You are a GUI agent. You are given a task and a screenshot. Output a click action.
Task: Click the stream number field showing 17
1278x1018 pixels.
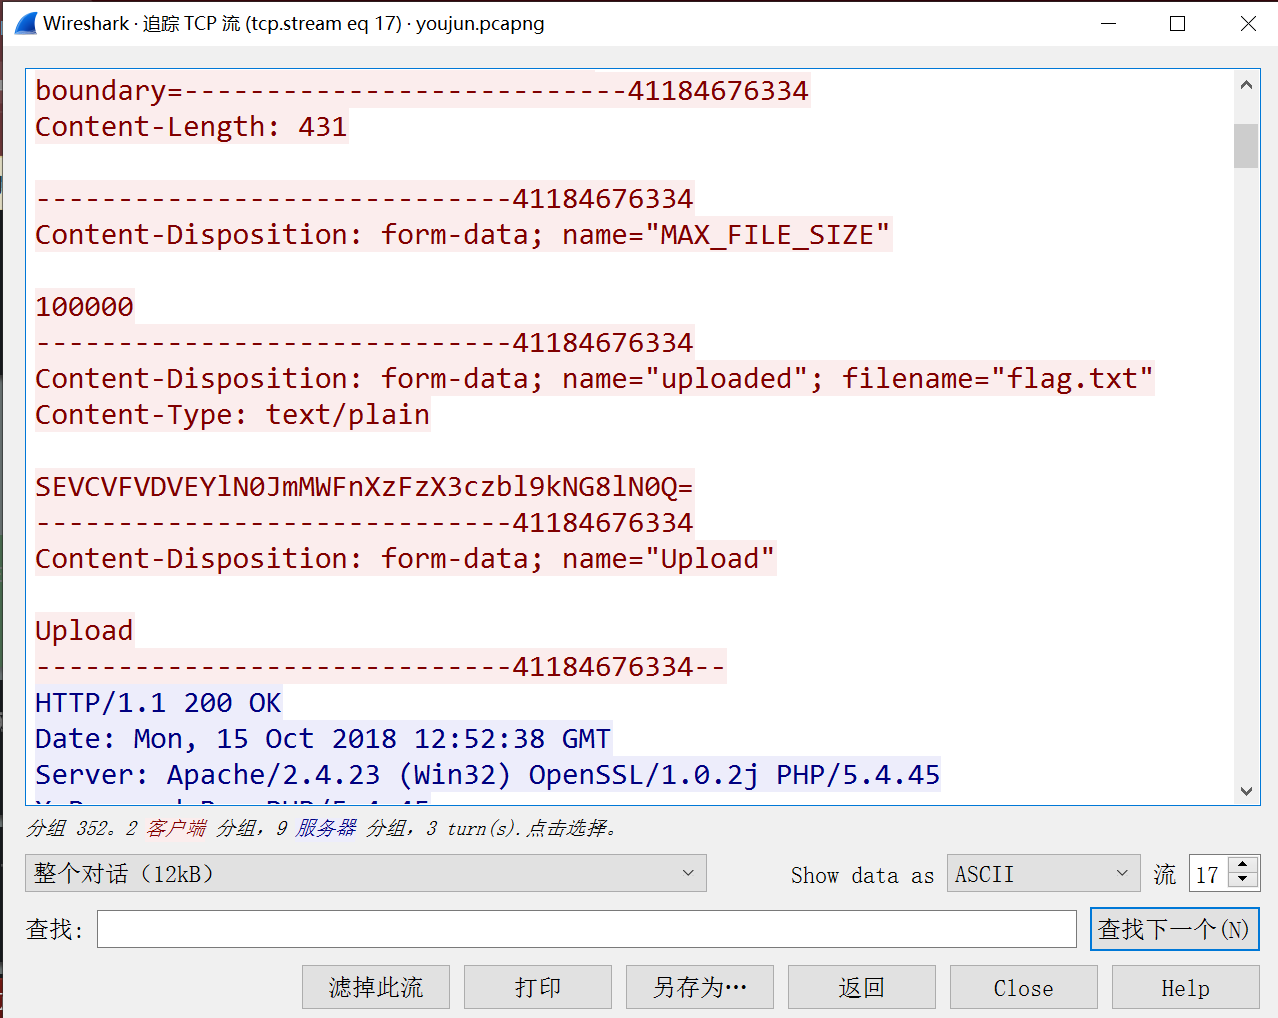pos(1209,874)
